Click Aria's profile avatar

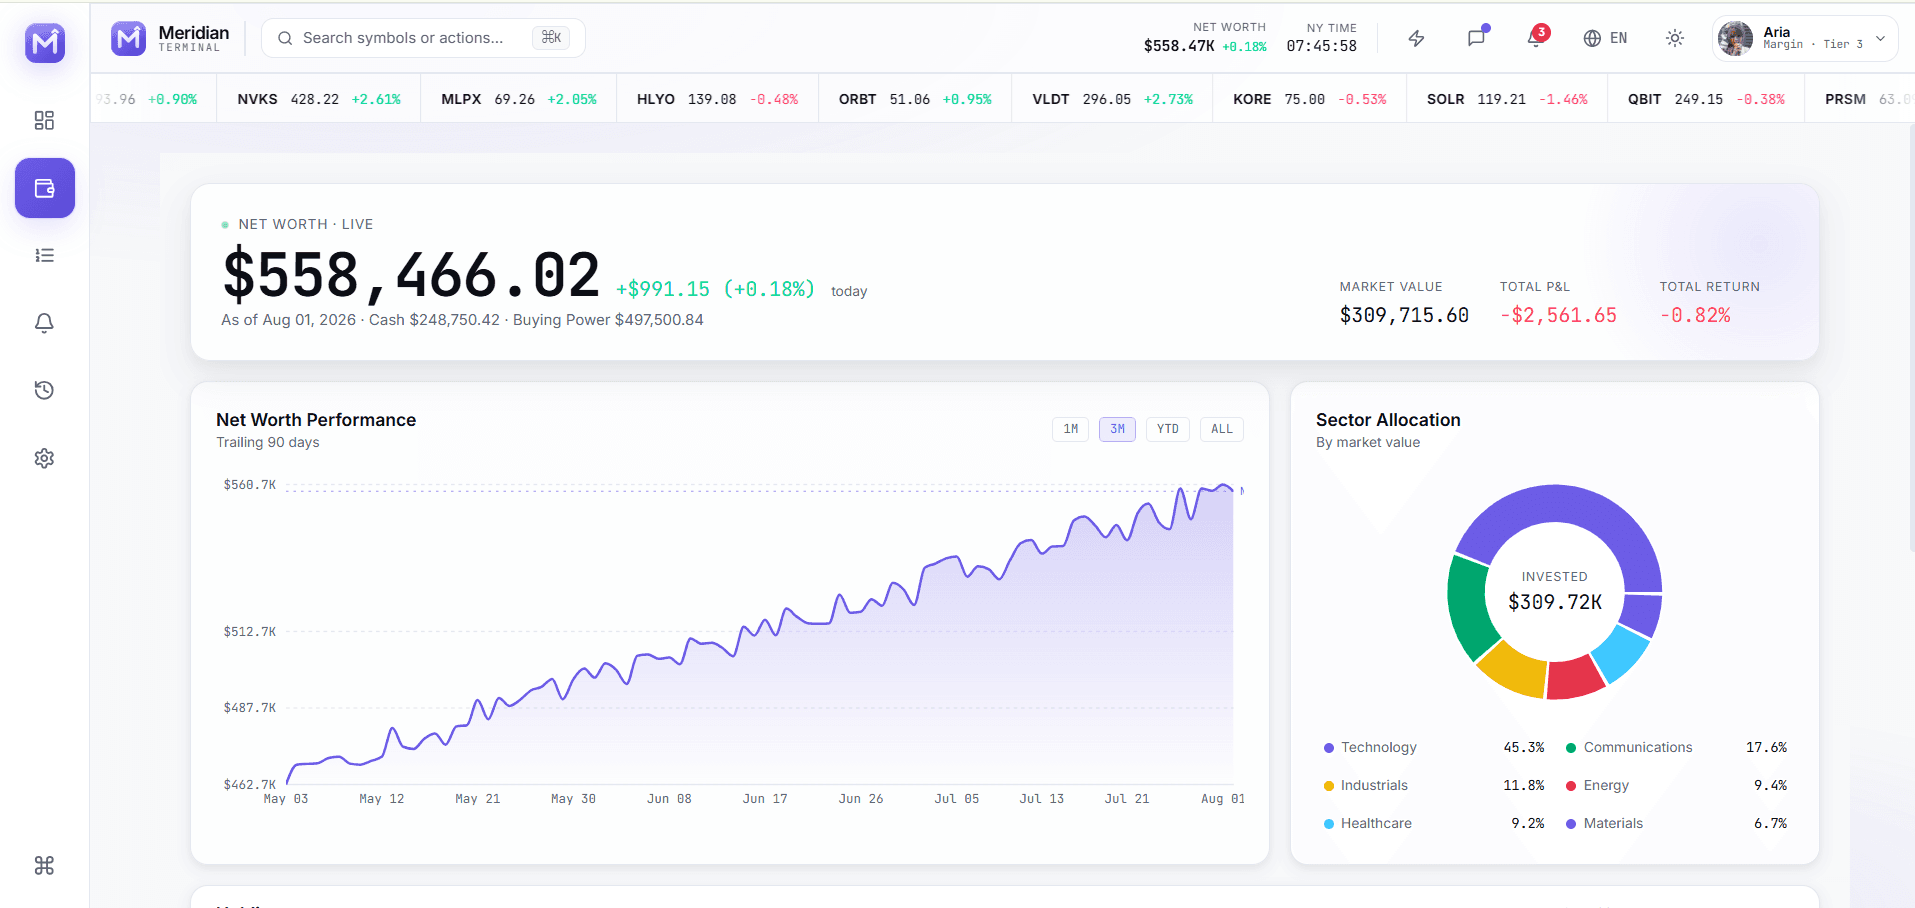click(1735, 39)
